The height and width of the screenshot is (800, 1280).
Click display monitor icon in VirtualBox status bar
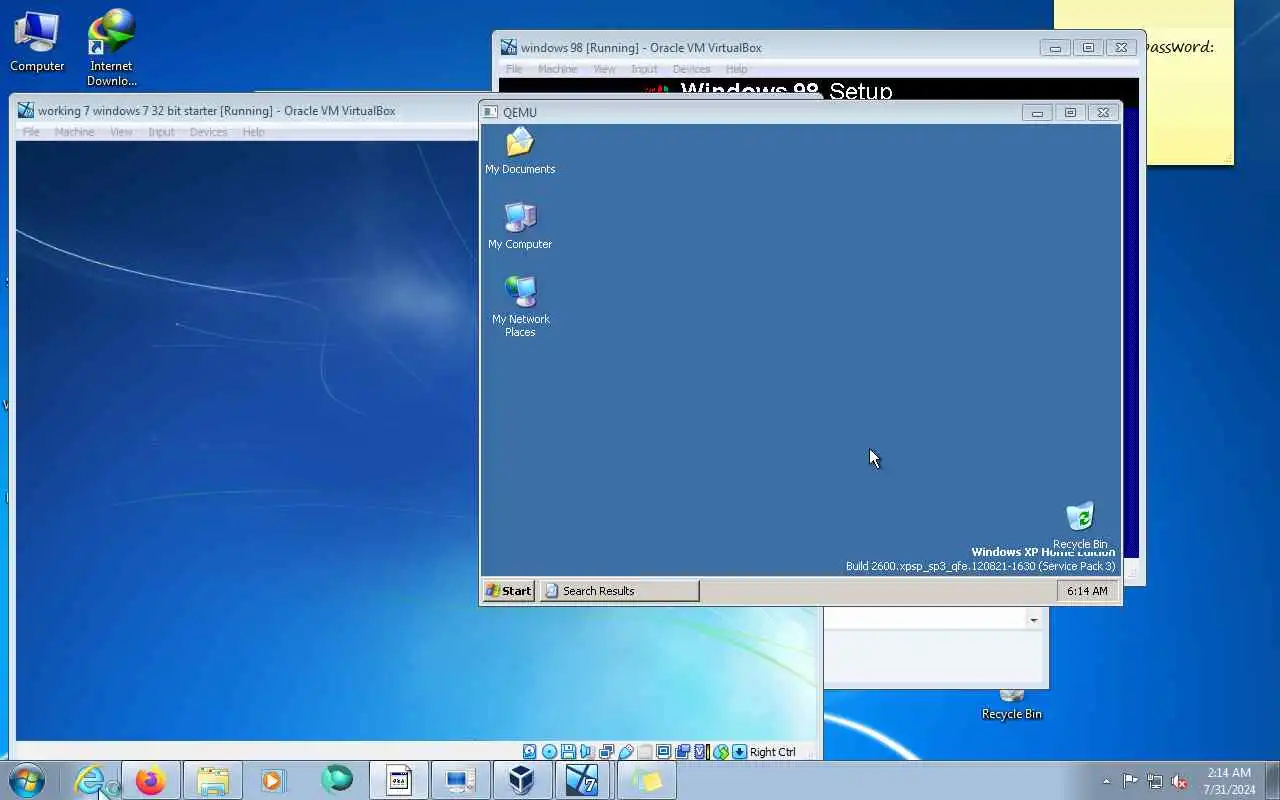(664, 752)
